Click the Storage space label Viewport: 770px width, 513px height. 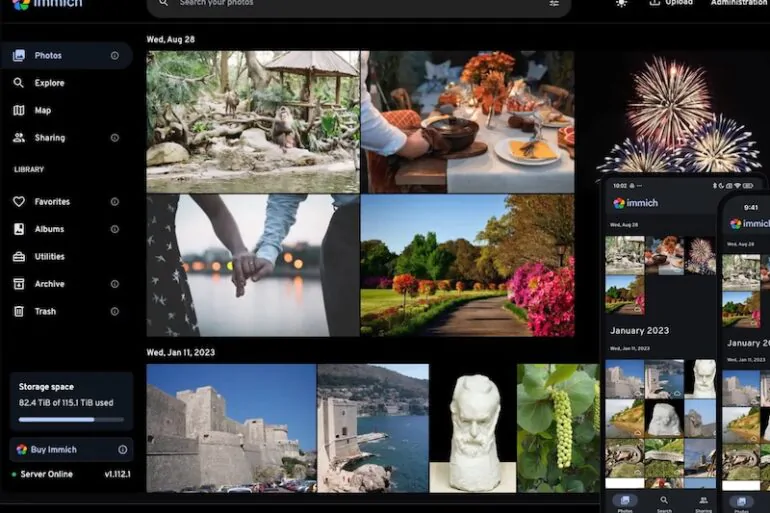(46, 387)
